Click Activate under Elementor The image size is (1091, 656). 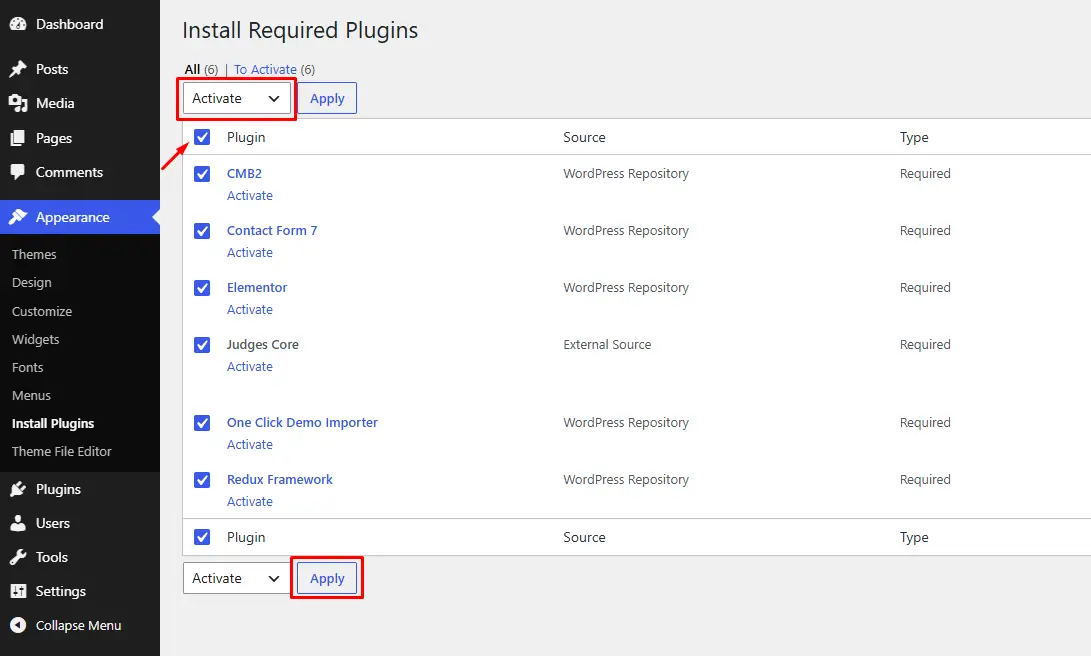[250, 310]
